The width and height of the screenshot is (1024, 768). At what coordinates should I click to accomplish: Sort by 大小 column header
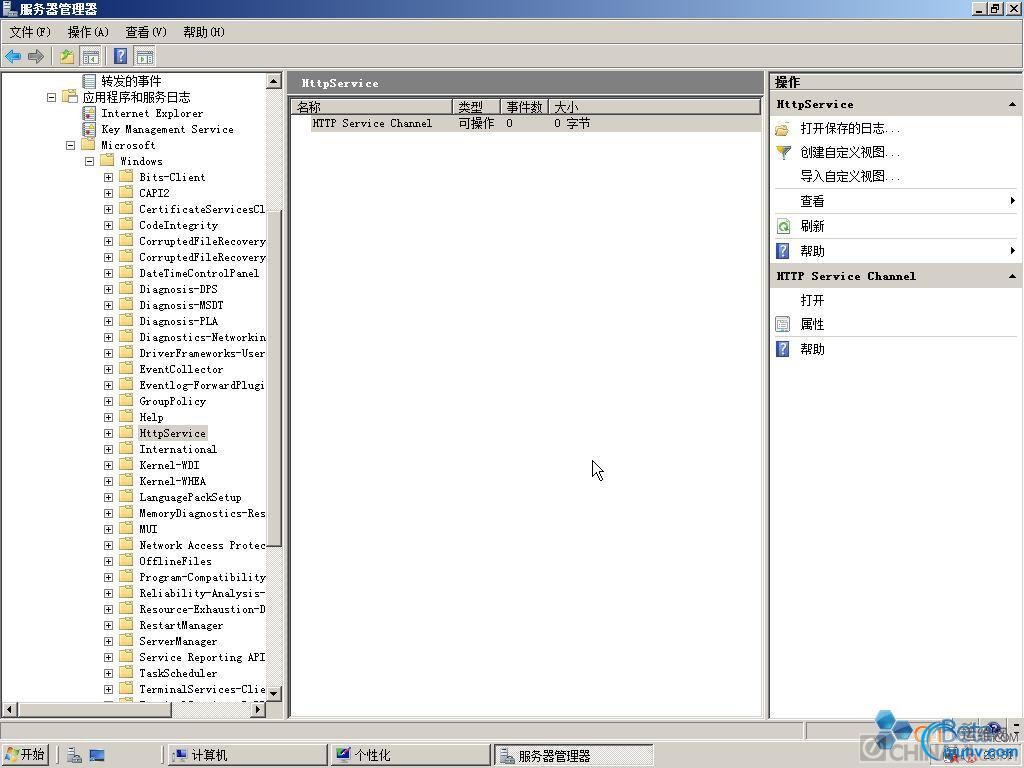(x=654, y=107)
